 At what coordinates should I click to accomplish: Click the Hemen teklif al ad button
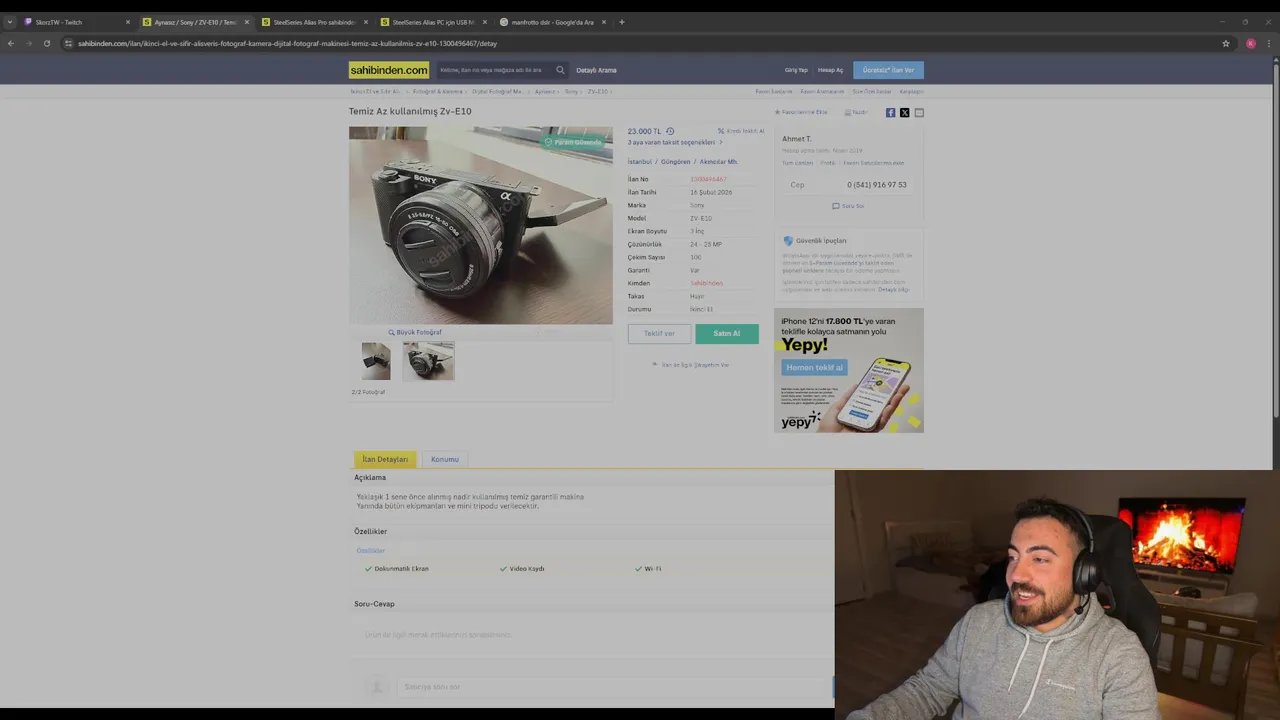(x=815, y=367)
